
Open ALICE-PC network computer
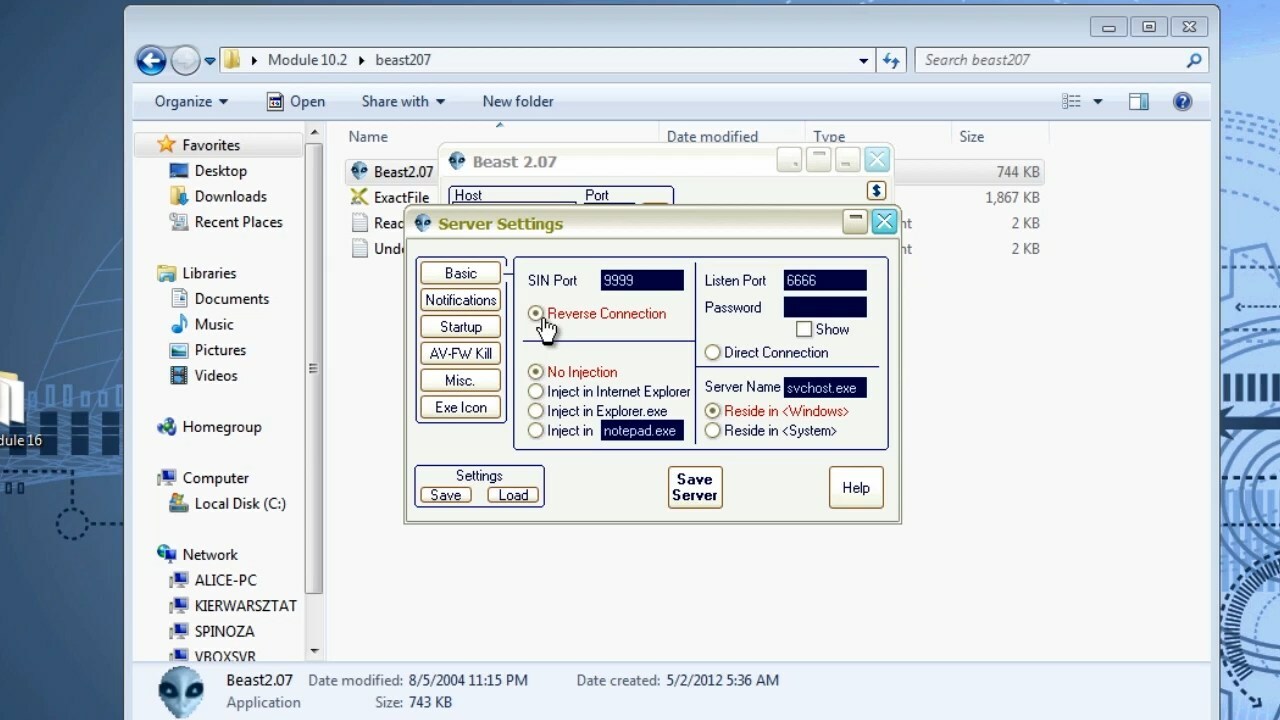[x=225, y=580]
